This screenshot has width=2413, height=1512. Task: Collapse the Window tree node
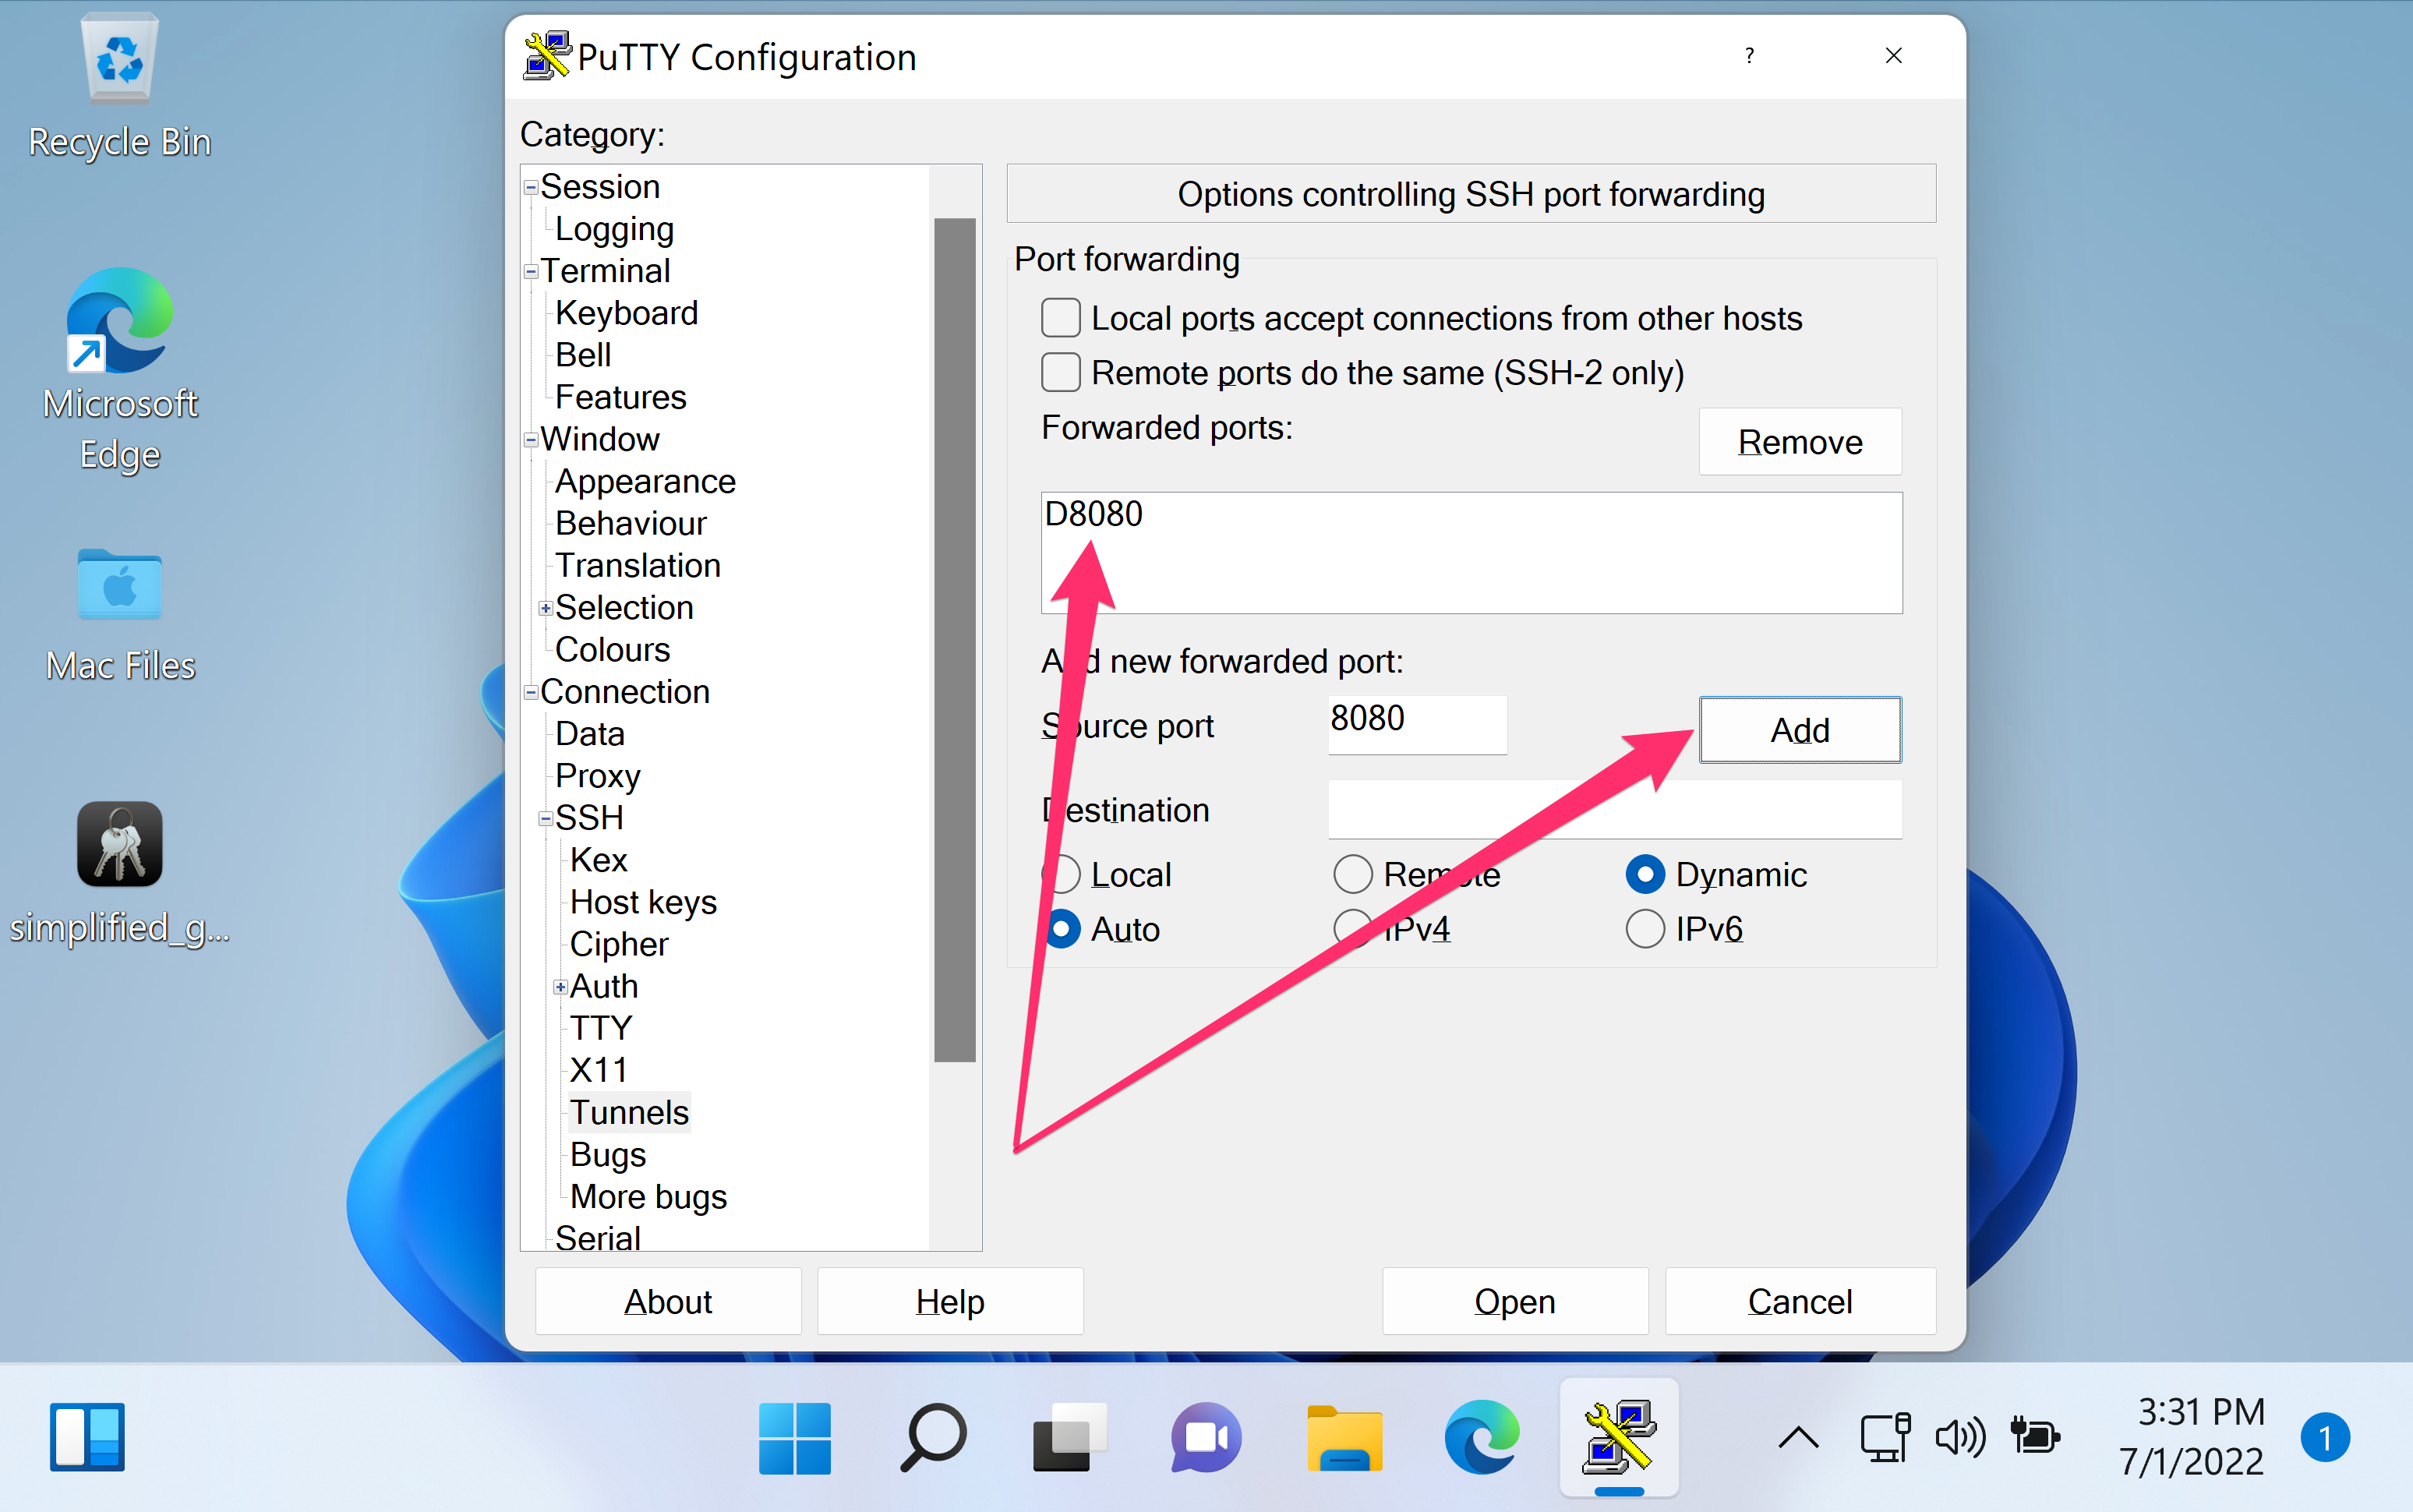[531, 439]
